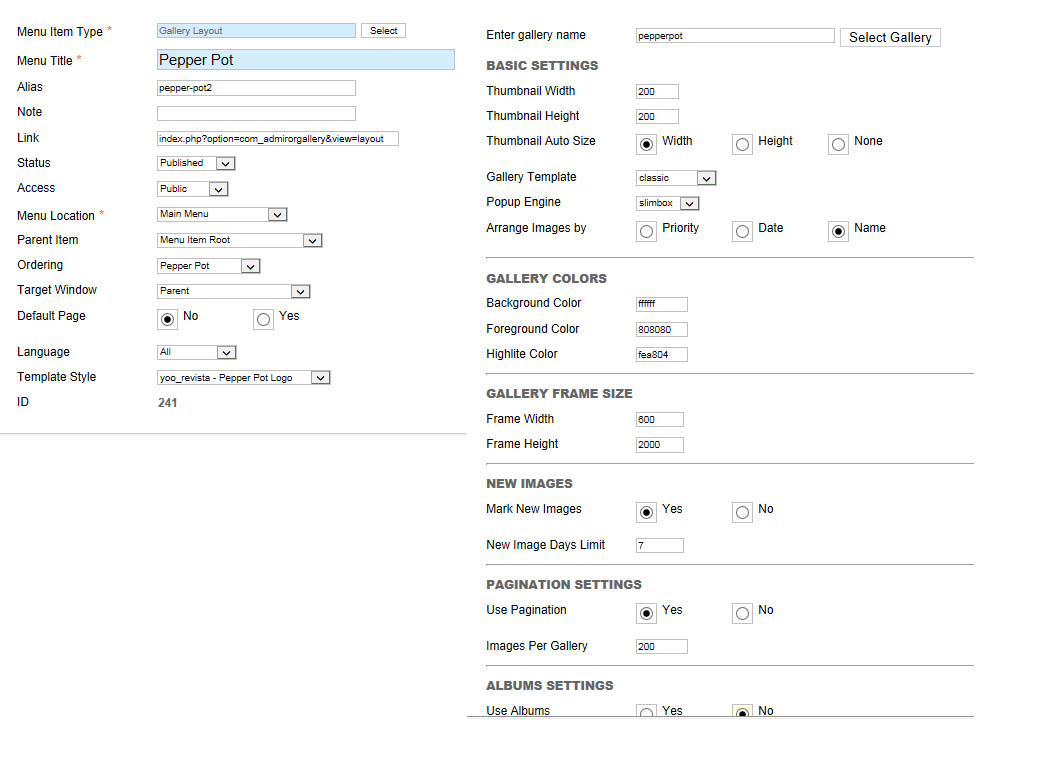Arrange images by Priority radio button
The height and width of the screenshot is (758, 1037).
646,232
